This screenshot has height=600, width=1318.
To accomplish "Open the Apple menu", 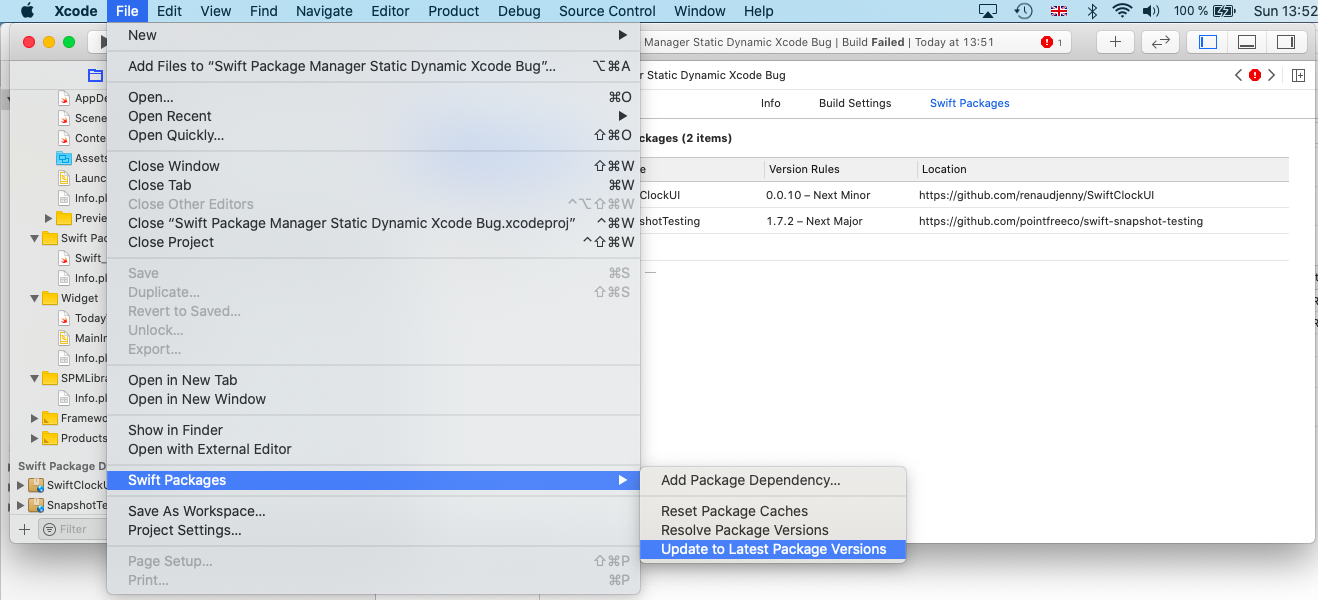I will (27, 11).
